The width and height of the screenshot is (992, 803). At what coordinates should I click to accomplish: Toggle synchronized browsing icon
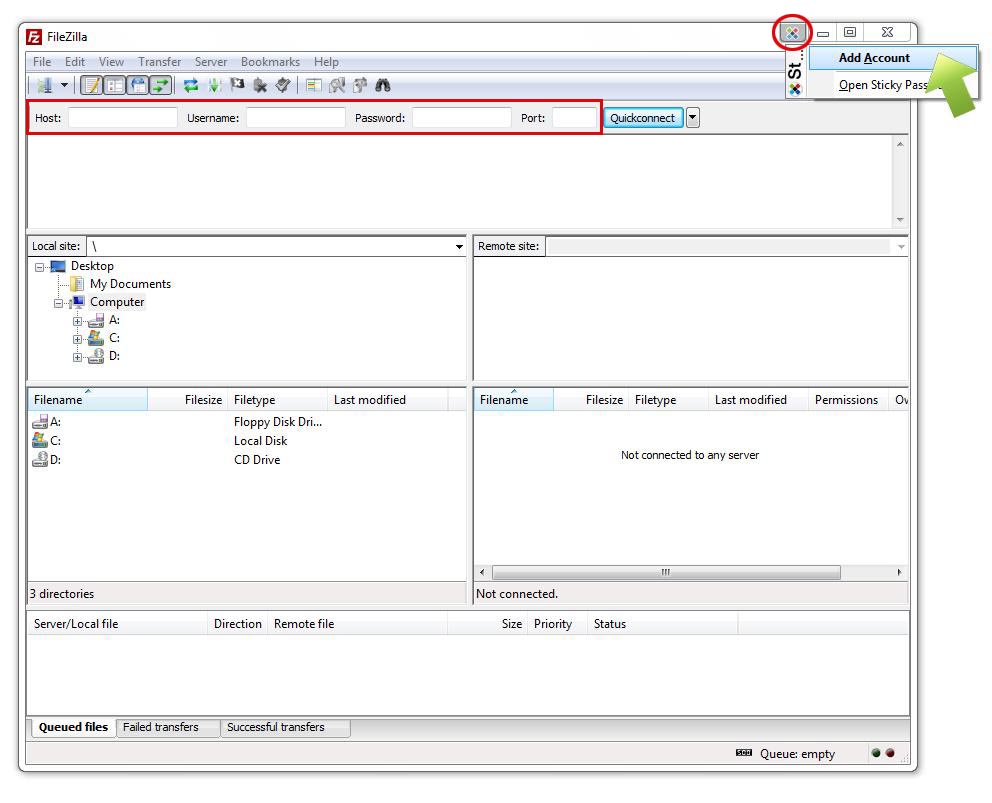point(359,85)
